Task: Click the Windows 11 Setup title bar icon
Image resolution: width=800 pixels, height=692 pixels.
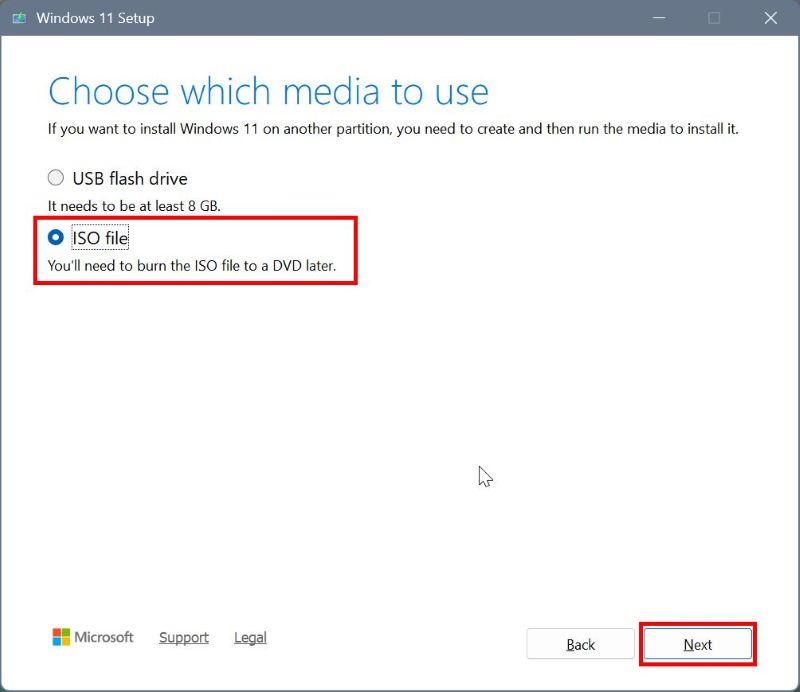Action: (x=19, y=18)
